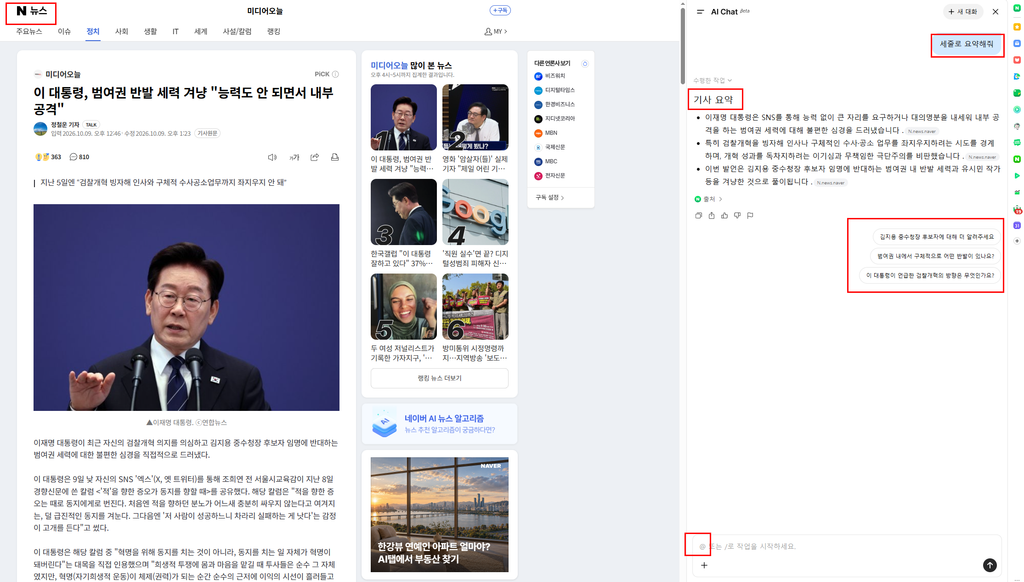Open MBN in other press list
The height and width of the screenshot is (582, 1024).
click(546, 133)
